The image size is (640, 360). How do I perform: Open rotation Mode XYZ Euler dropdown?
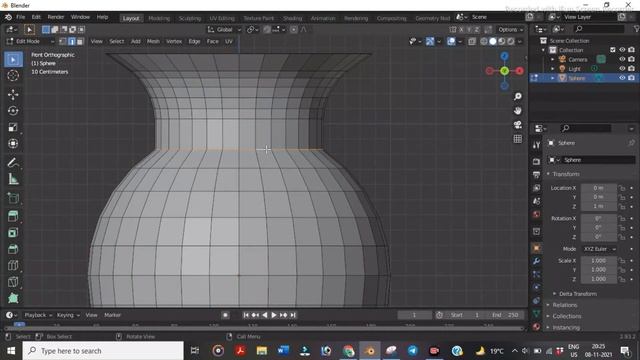(599, 249)
